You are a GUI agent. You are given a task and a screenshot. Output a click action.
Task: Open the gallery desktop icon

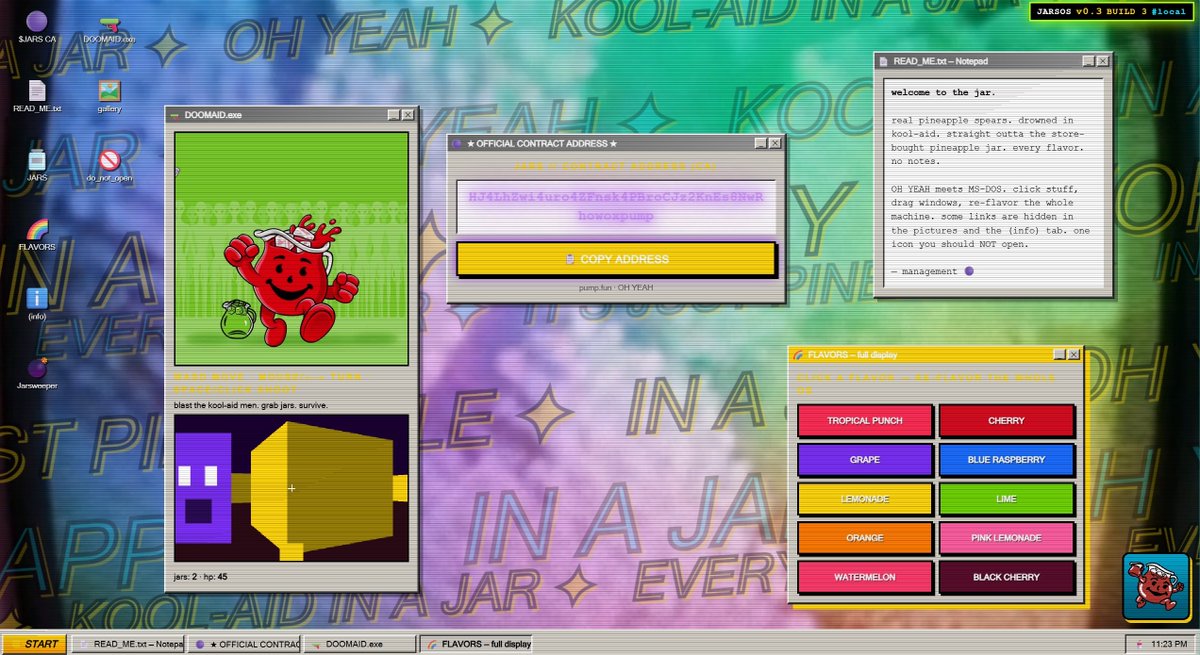click(110, 97)
